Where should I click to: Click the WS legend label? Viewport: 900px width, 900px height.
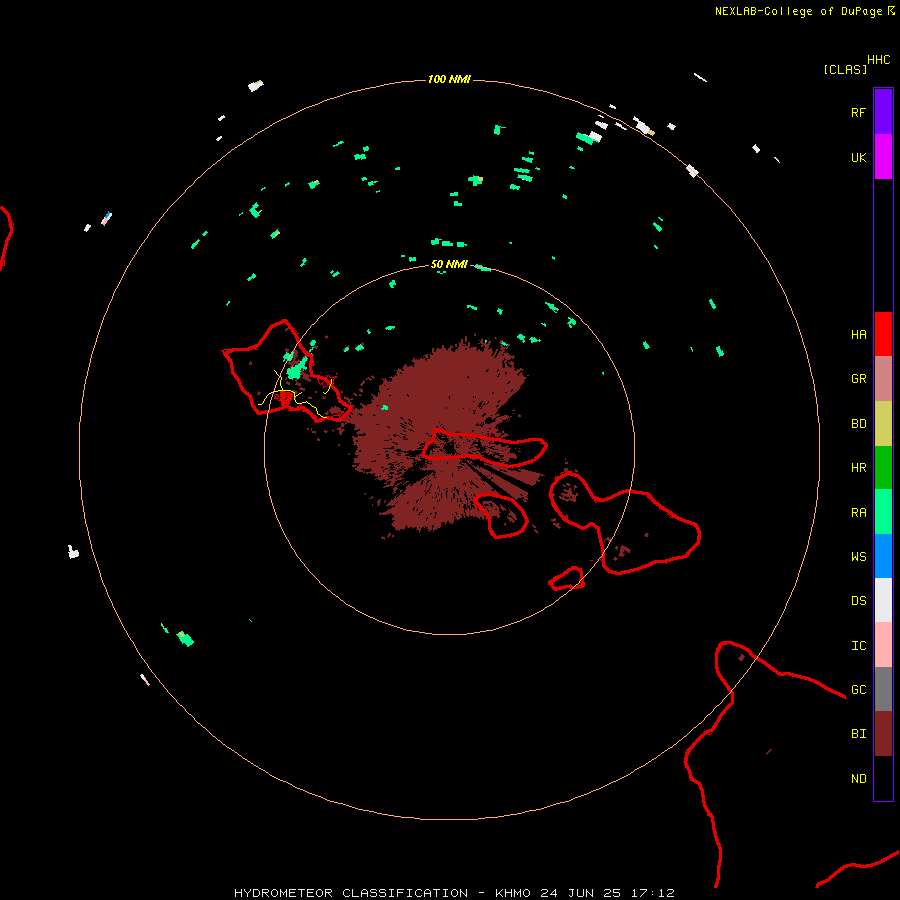(858, 557)
